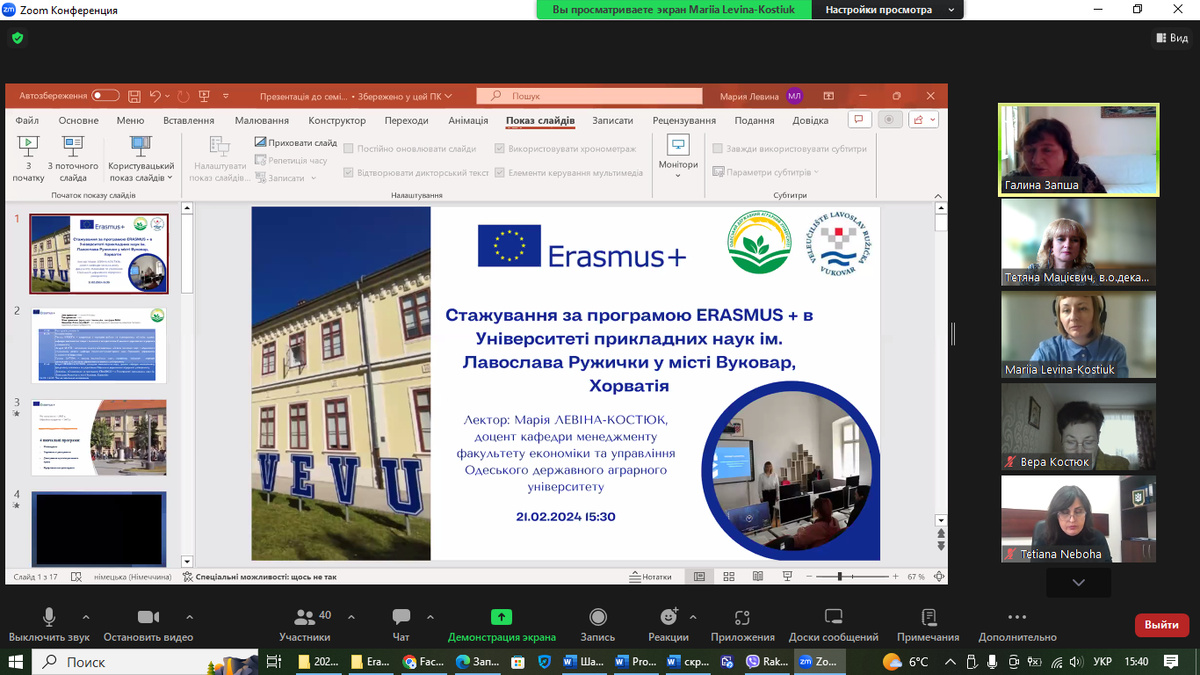Viewport: 1200px width, 675px height.
Task: Open Нотатки notes pane
Action: point(650,577)
